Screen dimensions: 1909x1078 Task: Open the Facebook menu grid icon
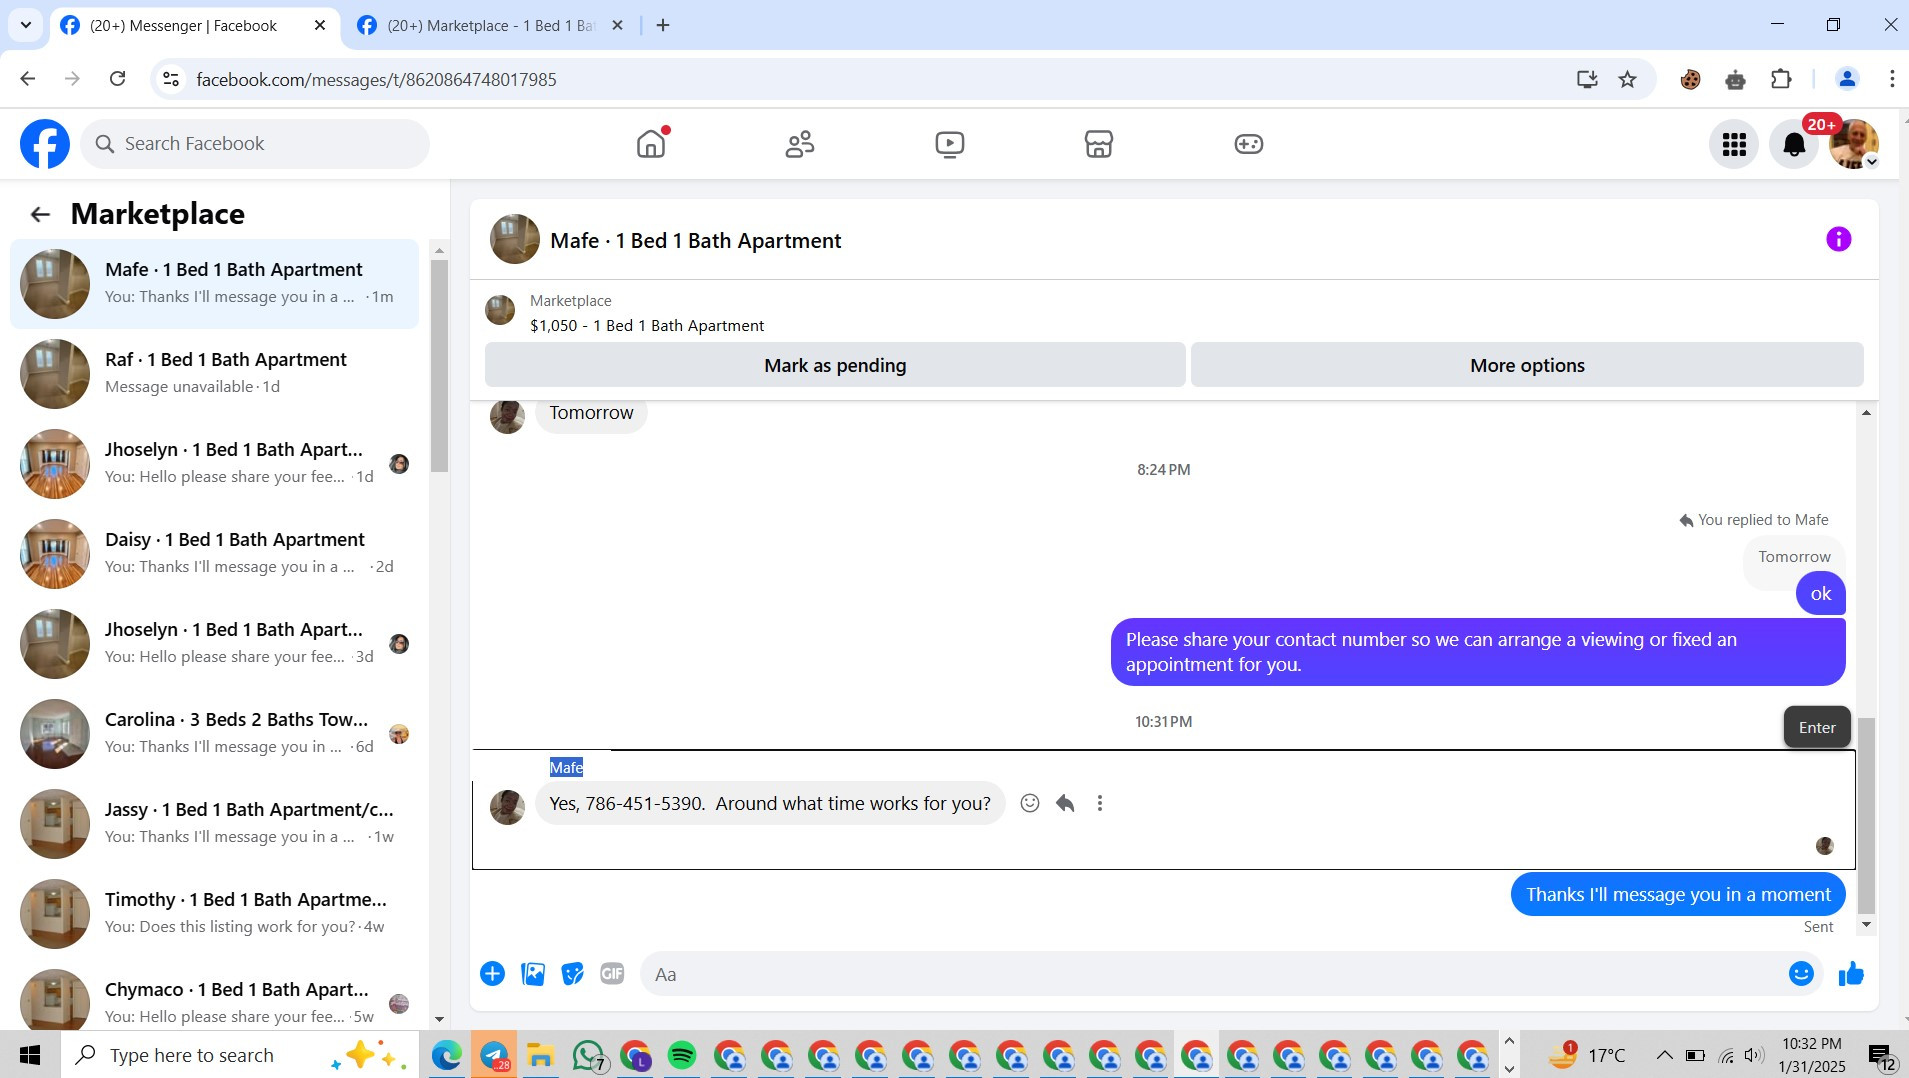point(1734,144)
